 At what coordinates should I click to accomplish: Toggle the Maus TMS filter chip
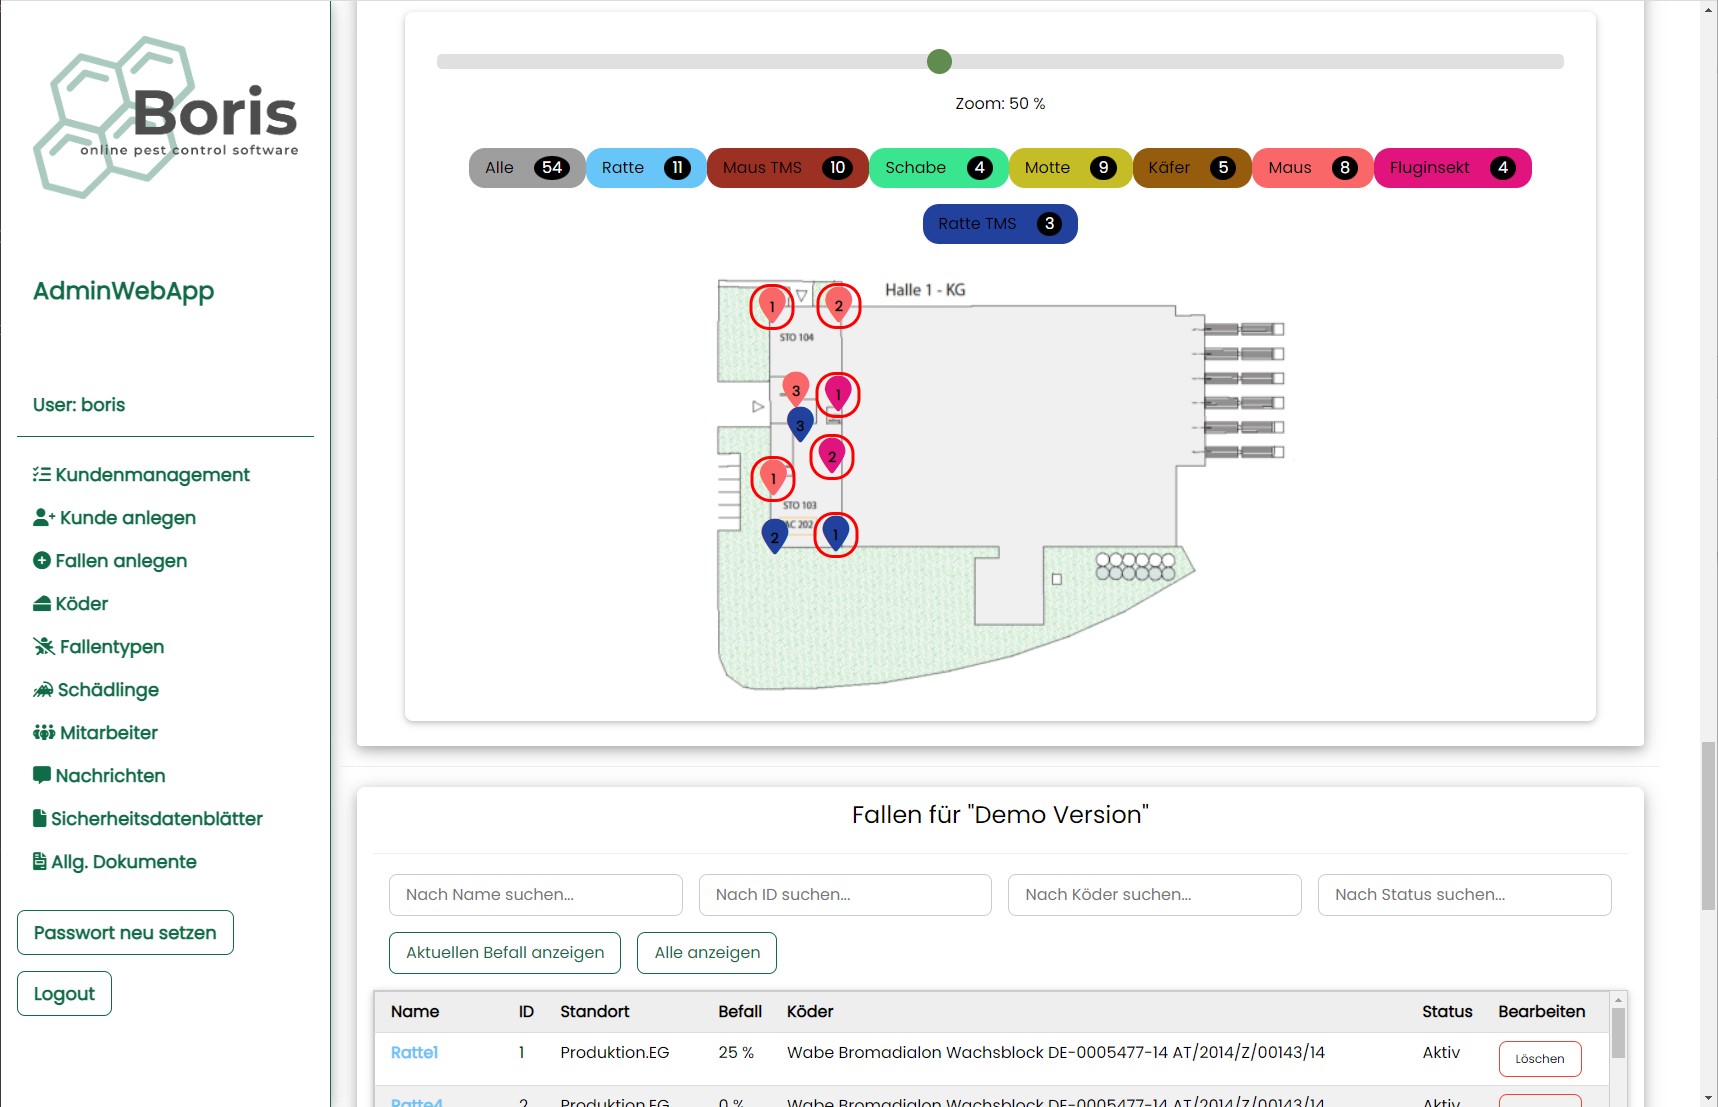pos(786,168)
